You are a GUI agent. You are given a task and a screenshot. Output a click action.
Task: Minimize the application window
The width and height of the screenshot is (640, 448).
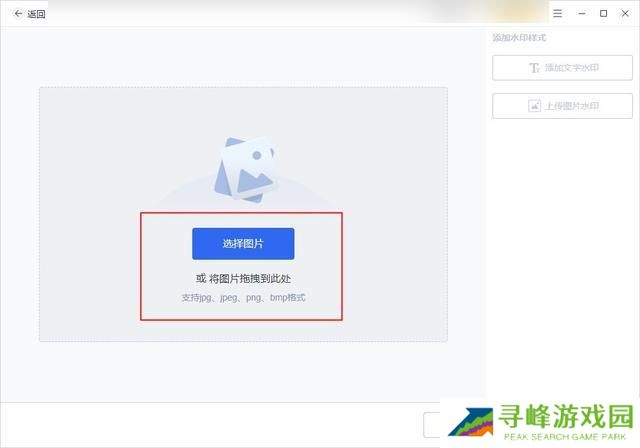click(580, 13)
